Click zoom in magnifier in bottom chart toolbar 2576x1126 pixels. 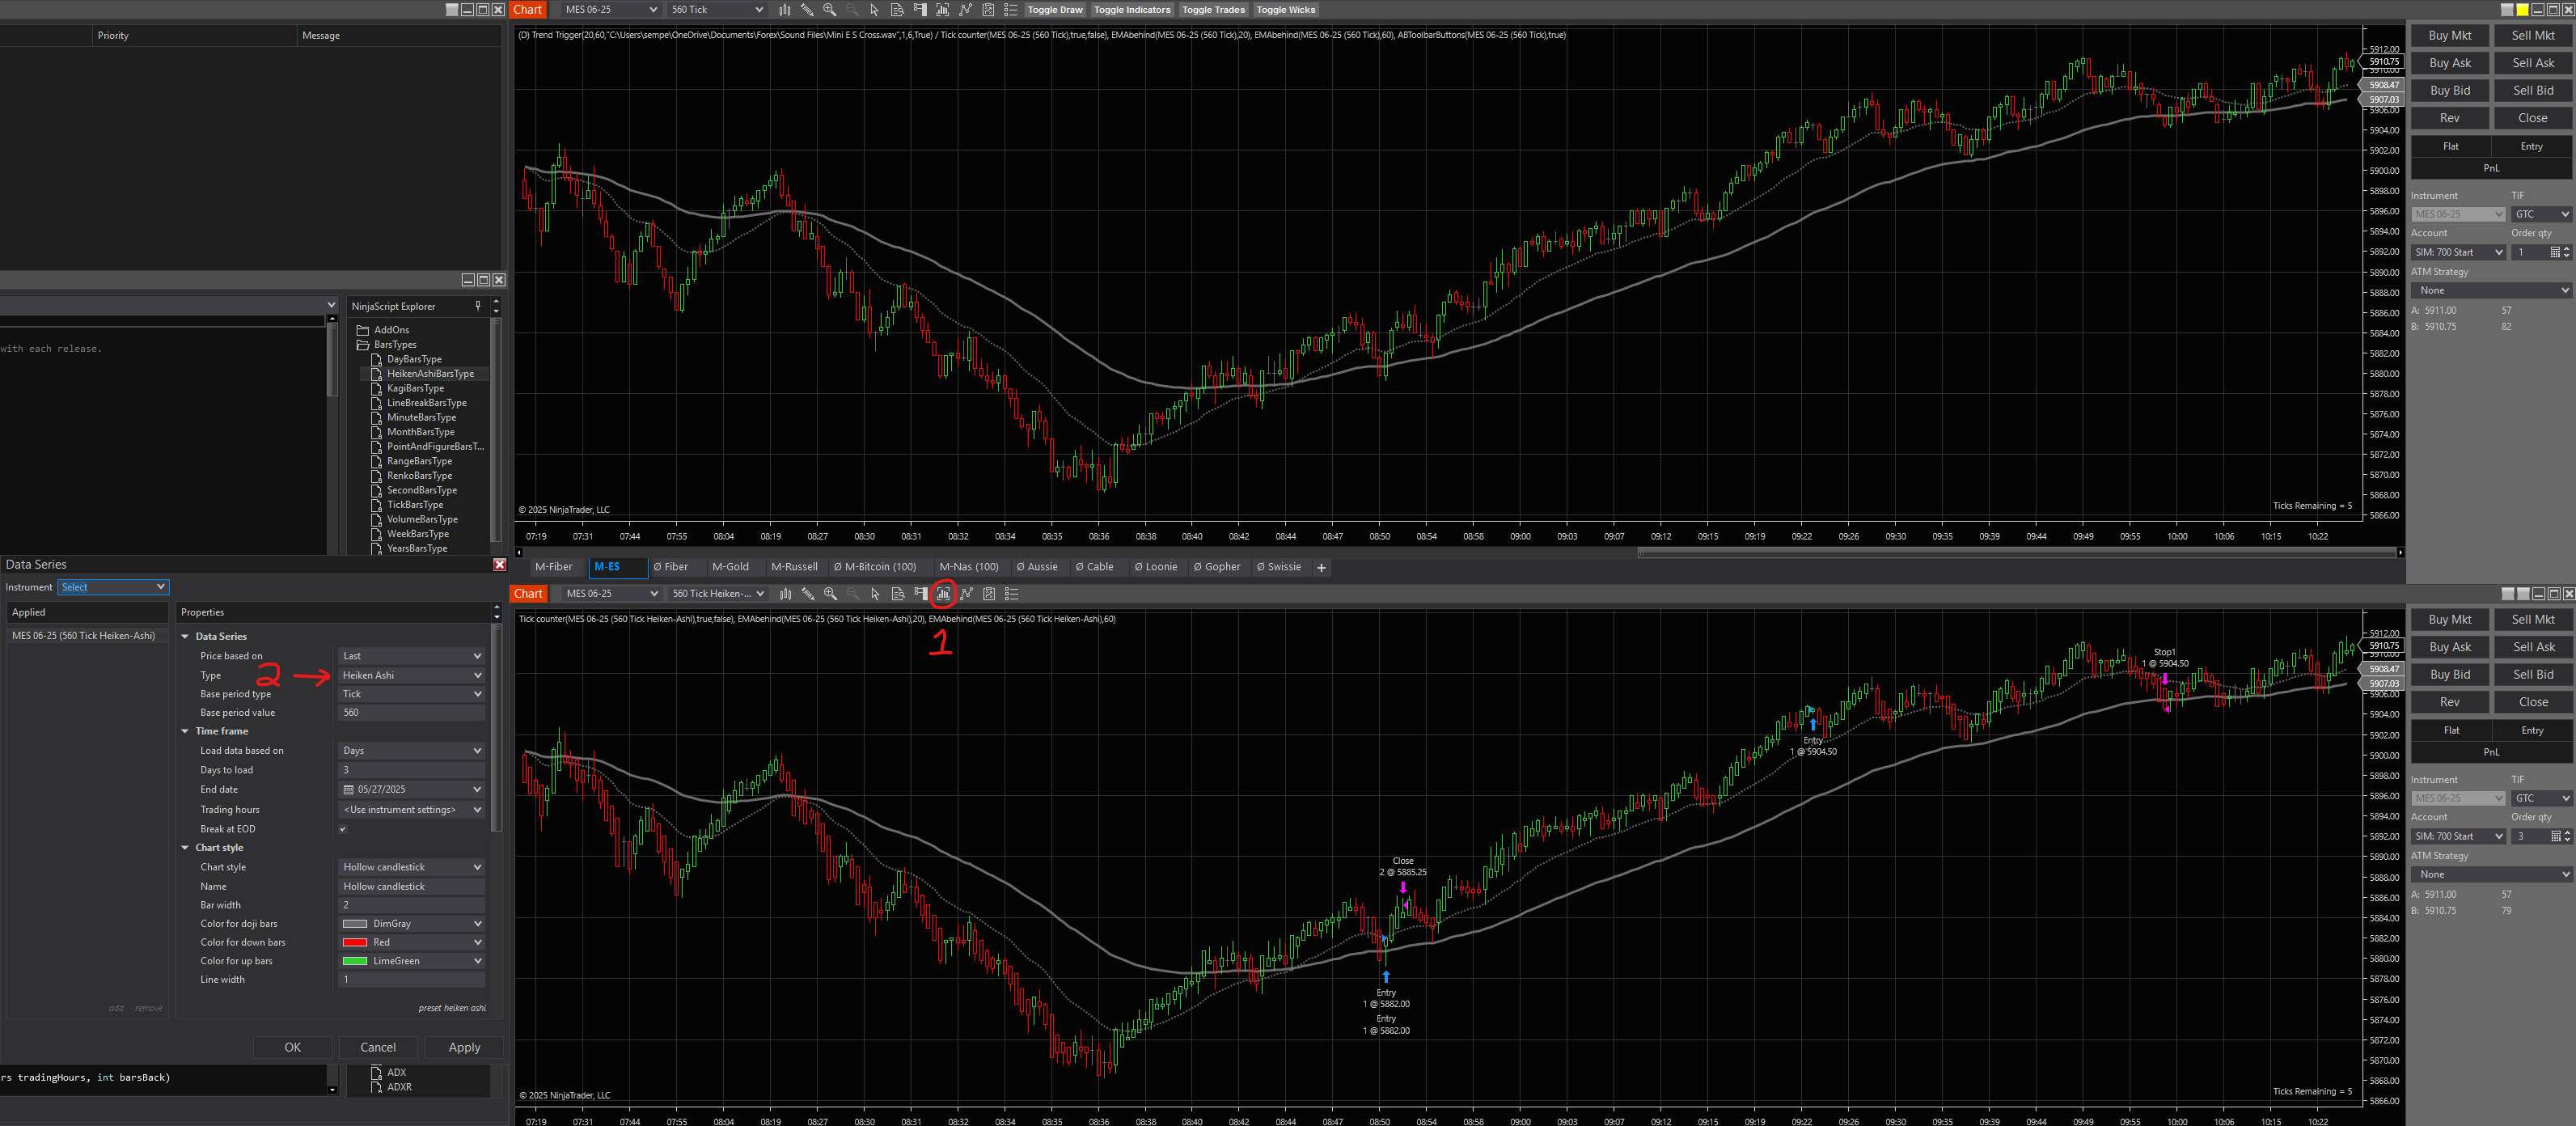coord(830,594)
